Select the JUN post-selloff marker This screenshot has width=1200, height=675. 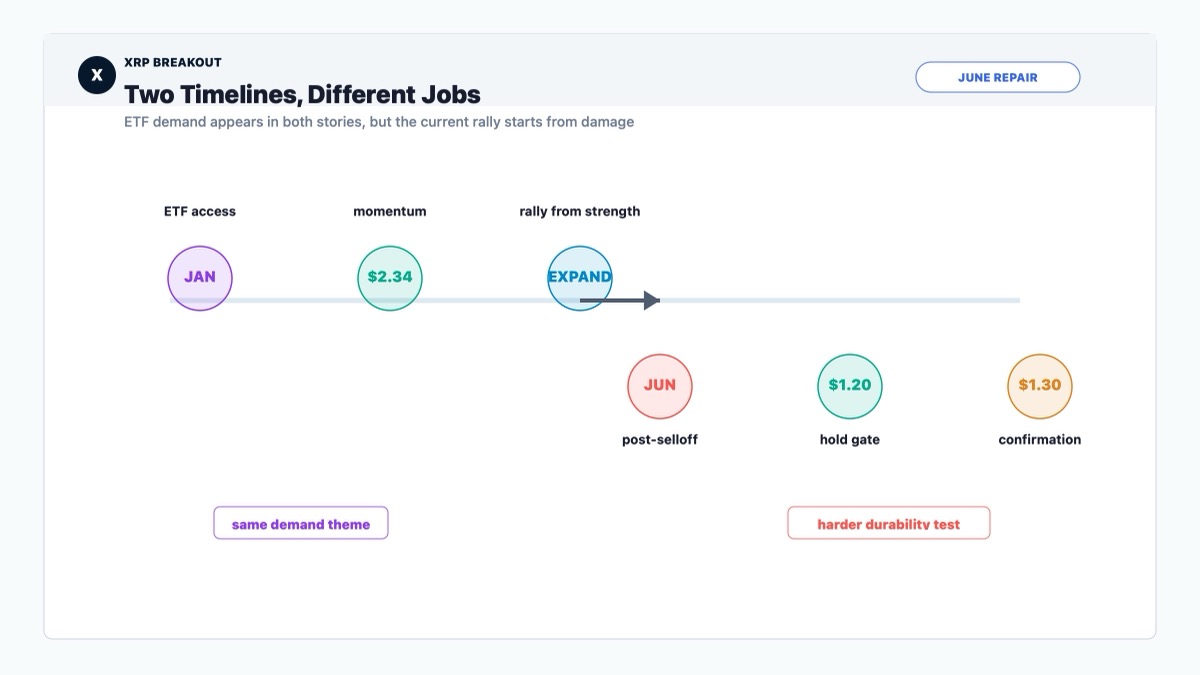tap(660, 385)
